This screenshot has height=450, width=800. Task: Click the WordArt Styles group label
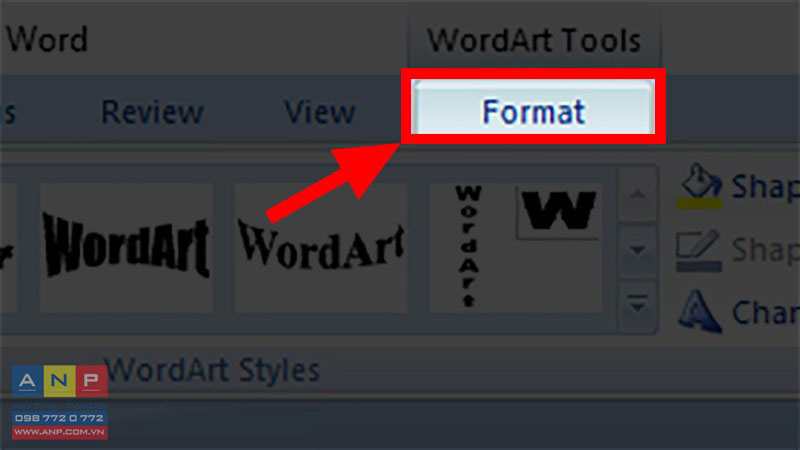pyautogui.click(x=212, y=370)
